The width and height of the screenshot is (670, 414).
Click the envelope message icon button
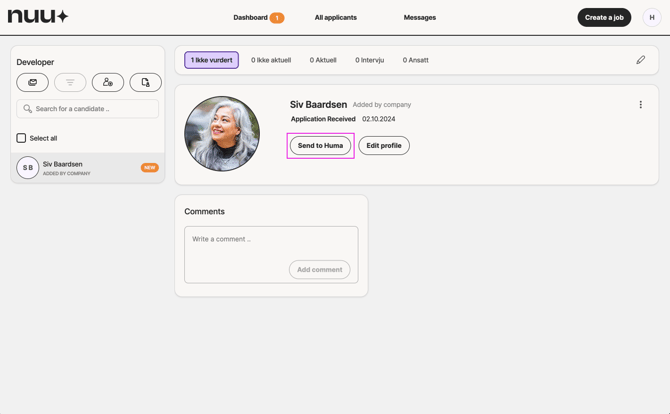tap(32, 82)
